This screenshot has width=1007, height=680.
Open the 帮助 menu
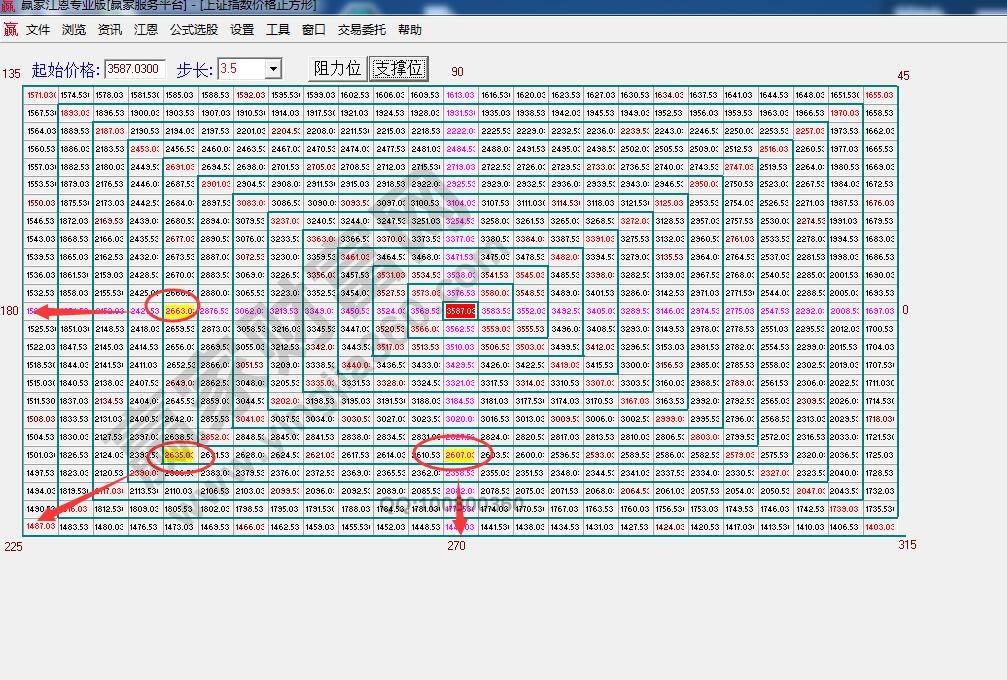tap(410, 30)
